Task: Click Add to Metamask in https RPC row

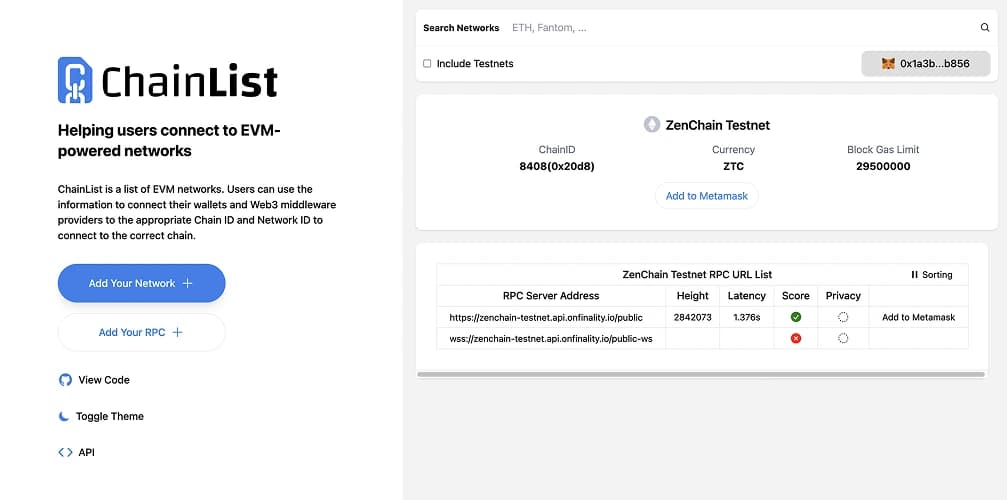Action: (x=918, y=317)
